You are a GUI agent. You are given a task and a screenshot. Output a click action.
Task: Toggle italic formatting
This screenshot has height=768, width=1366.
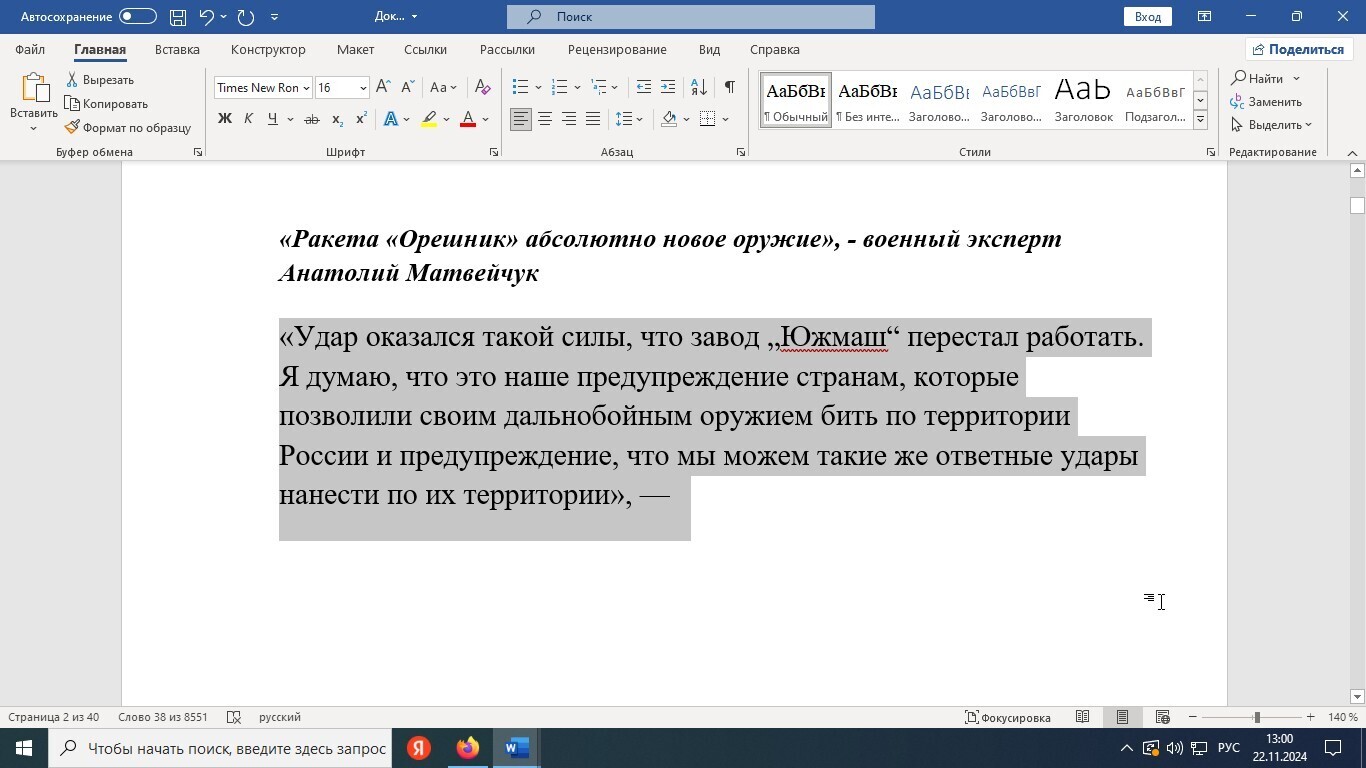coord(248,119)
